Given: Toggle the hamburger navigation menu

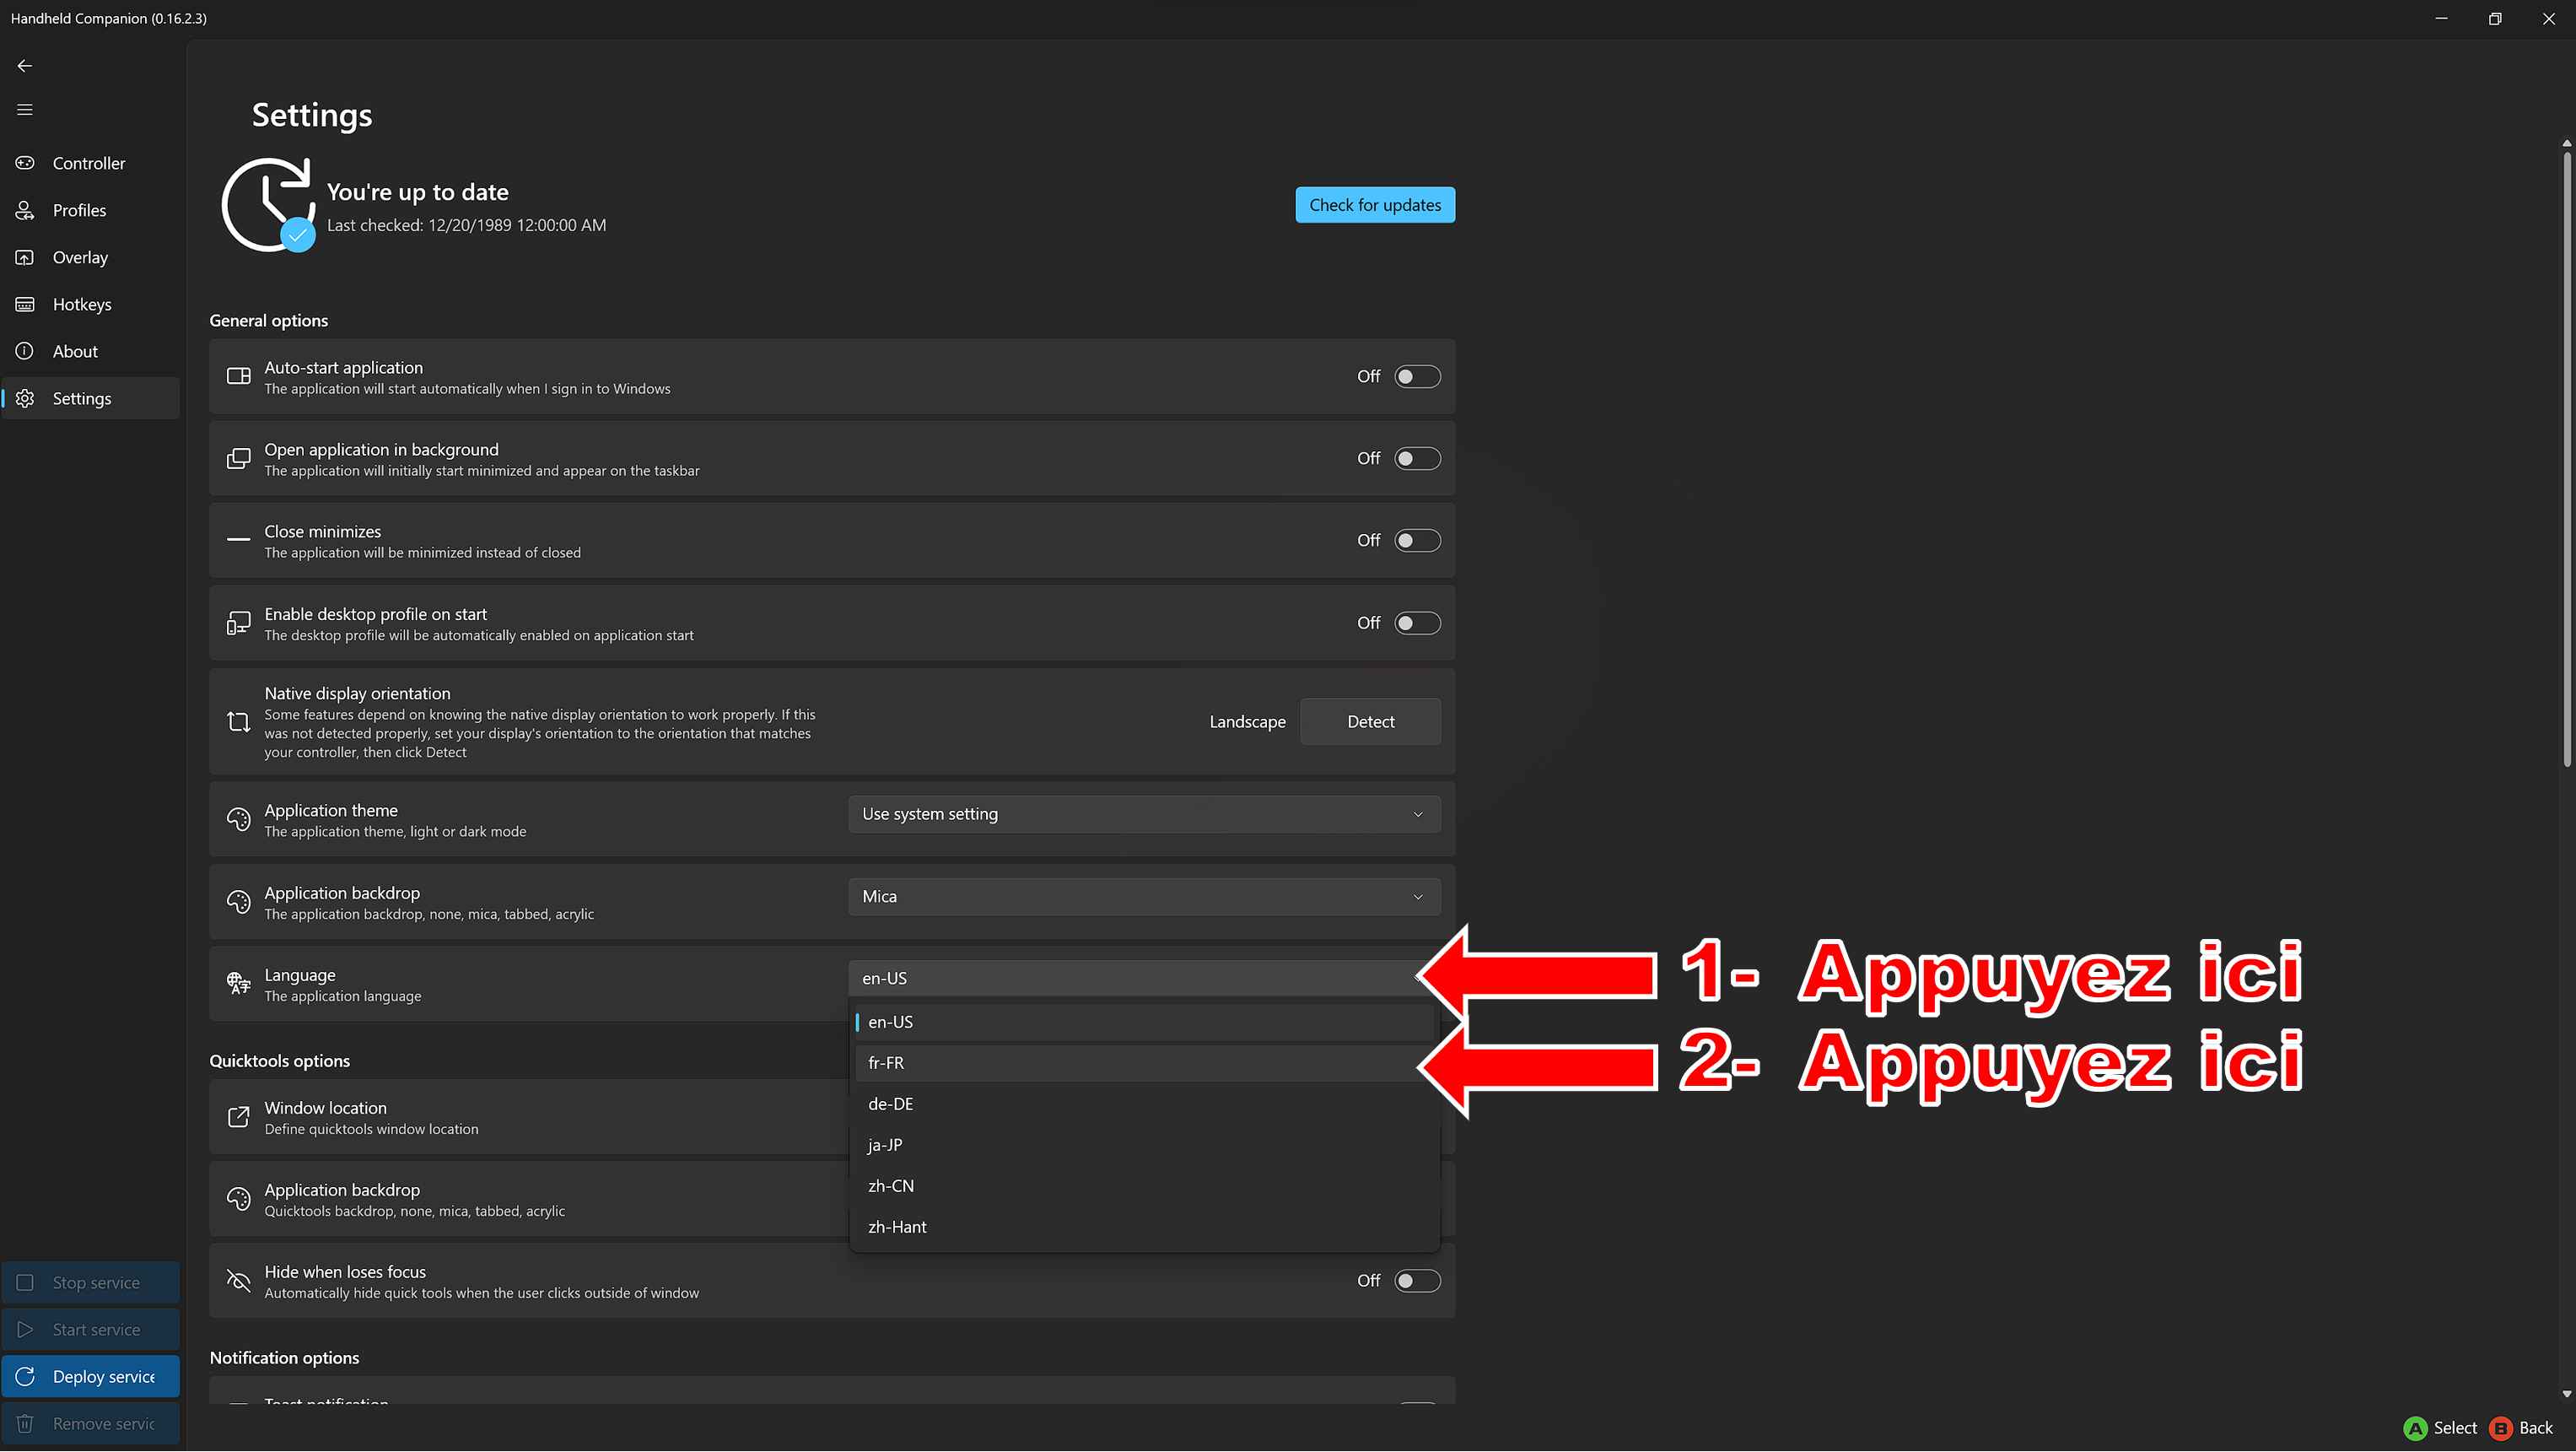Looking at the screenshot, I should 25,110.
